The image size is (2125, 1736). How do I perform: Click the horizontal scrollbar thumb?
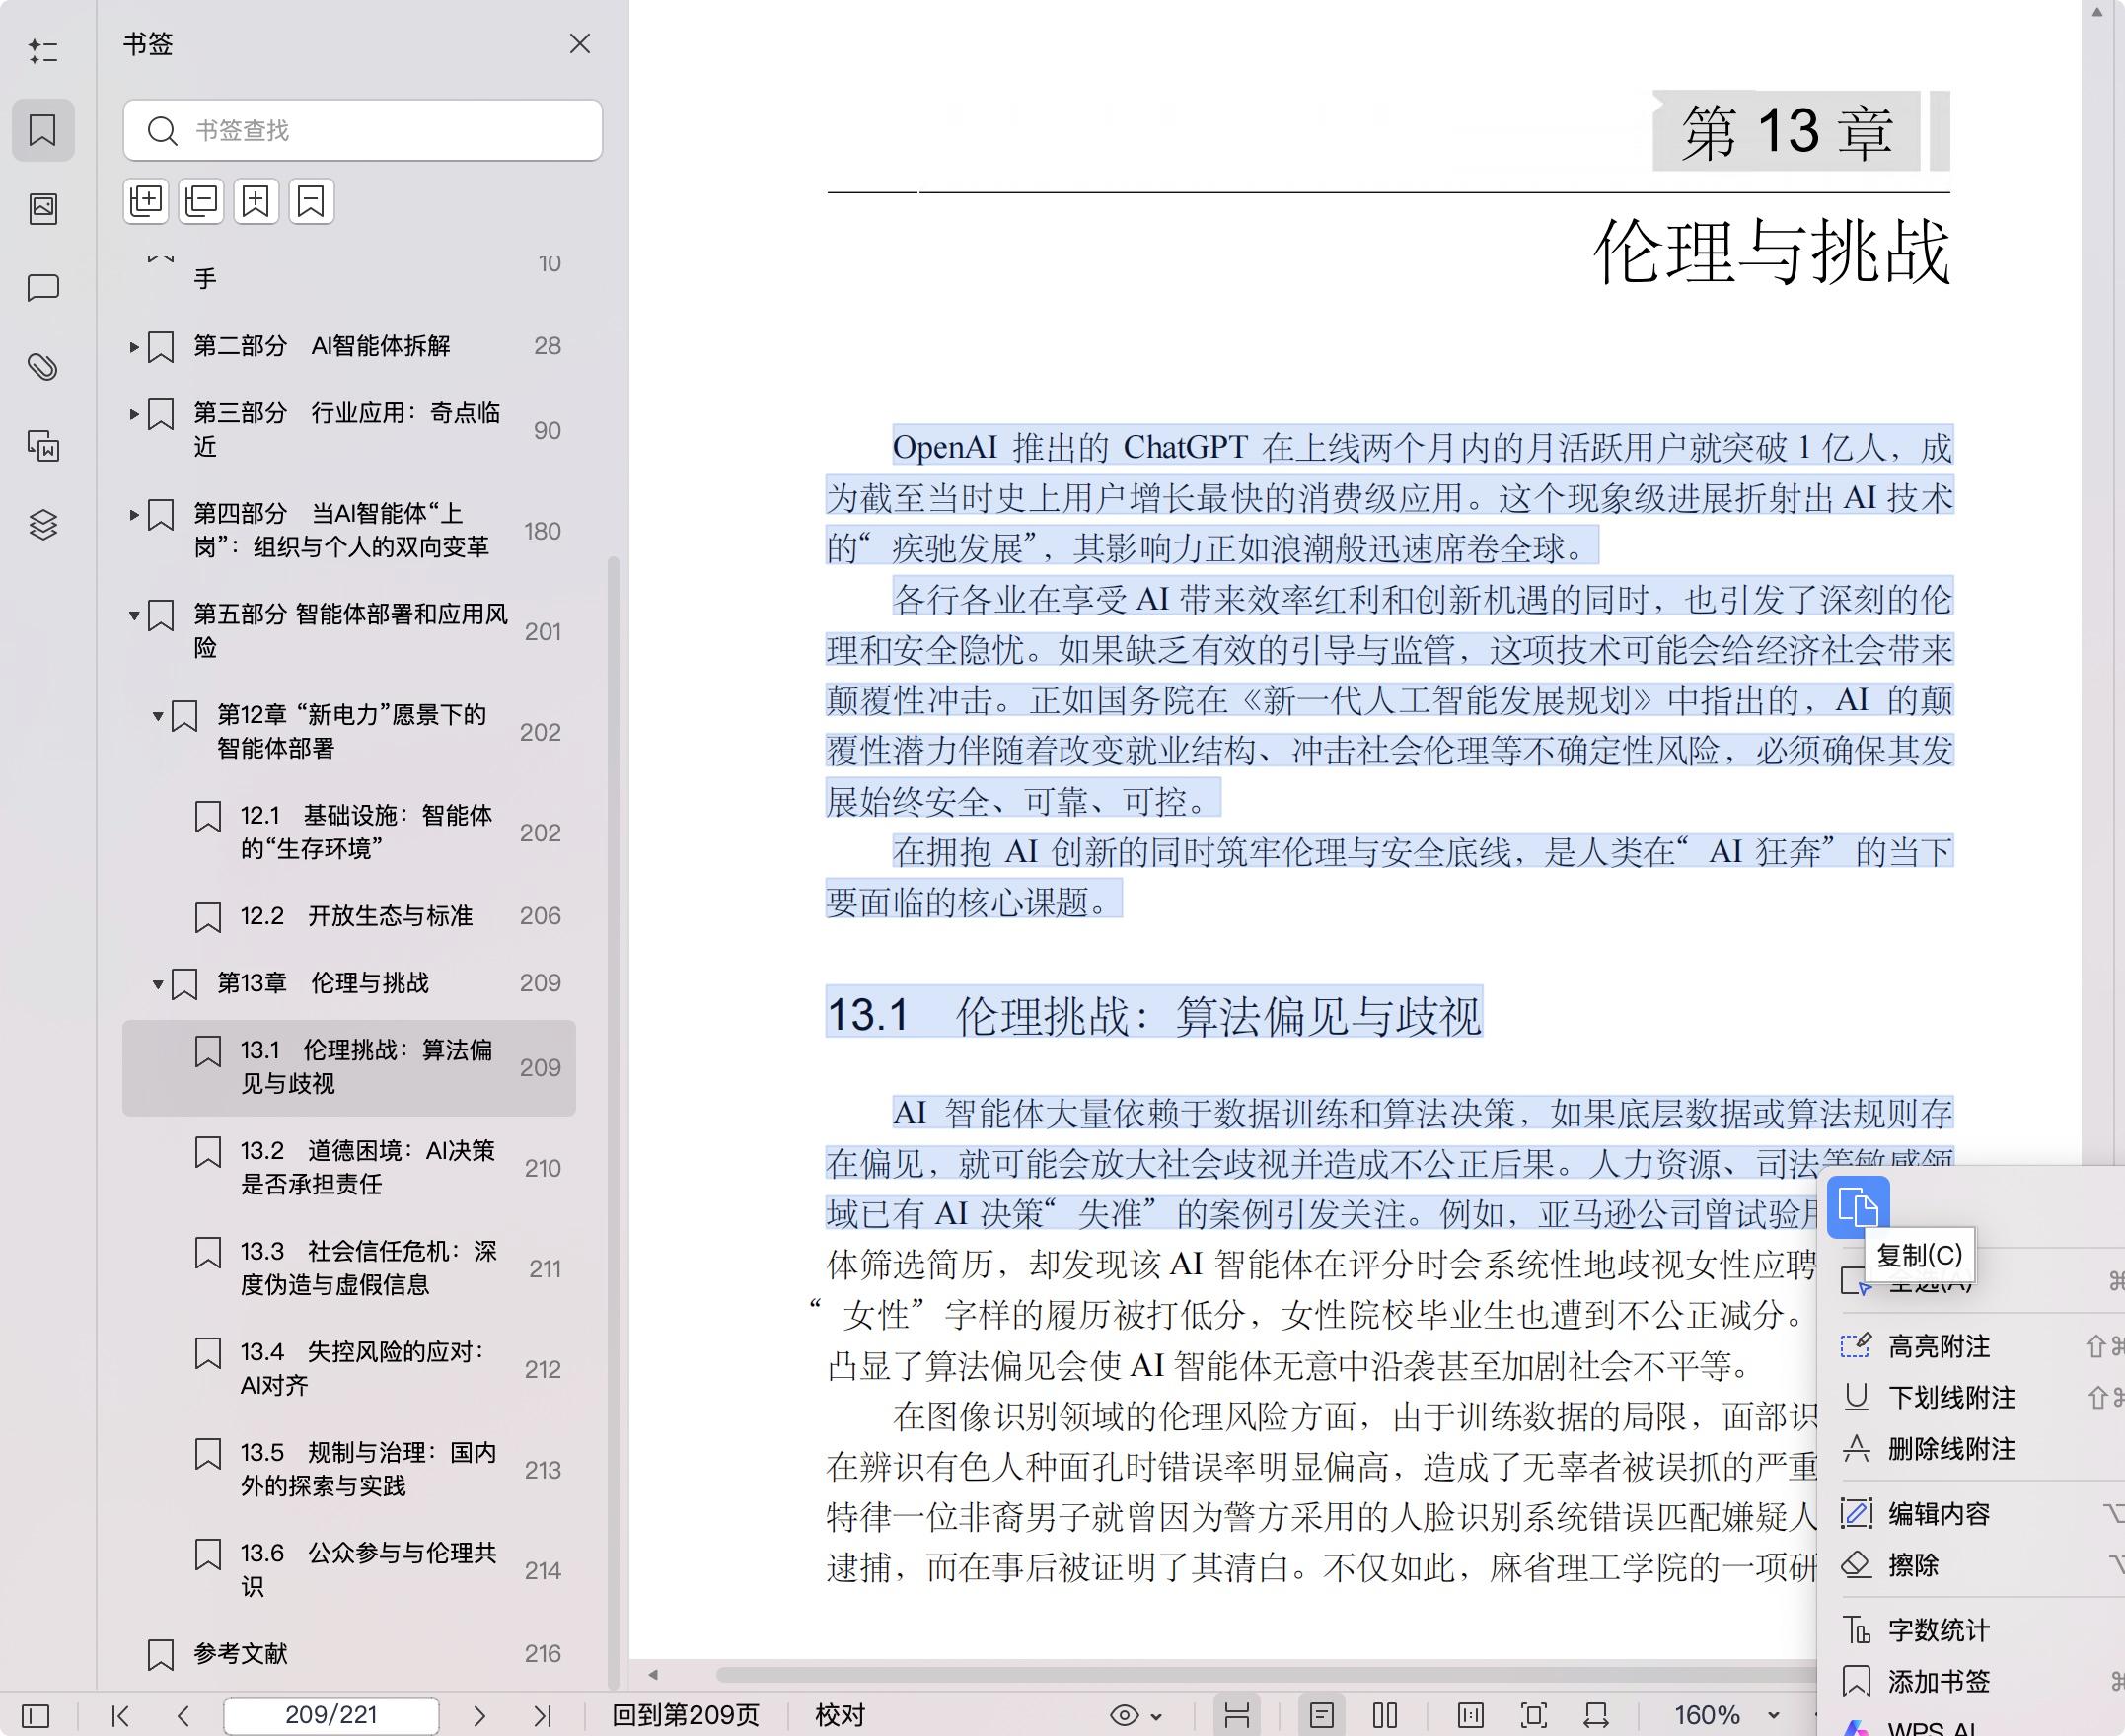click(1265, 1674)
